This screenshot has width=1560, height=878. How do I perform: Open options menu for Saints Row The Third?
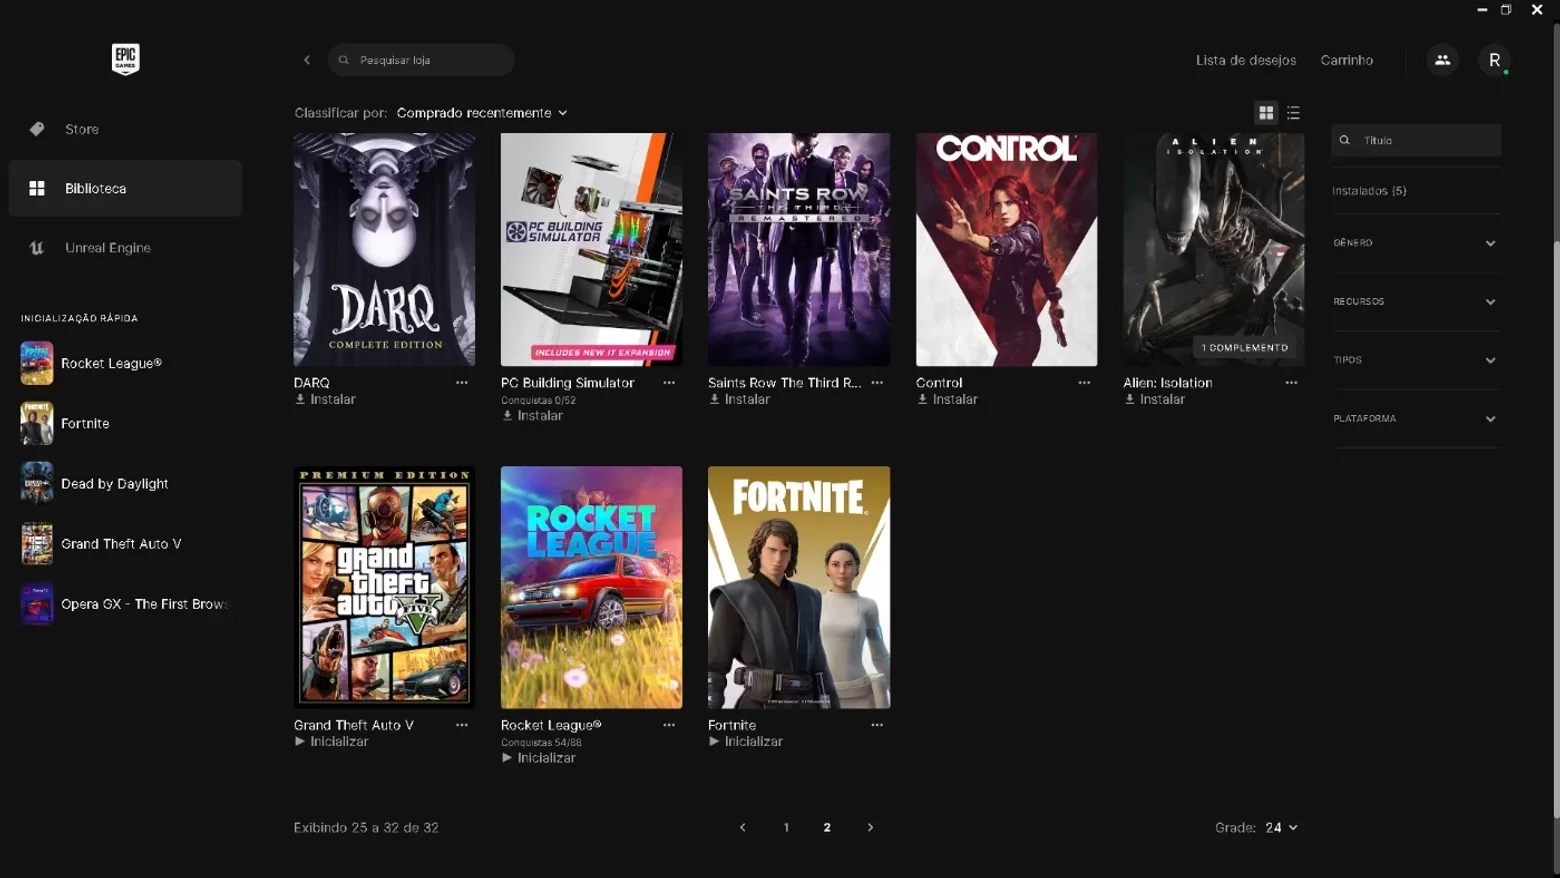click(x=877, y=383)
